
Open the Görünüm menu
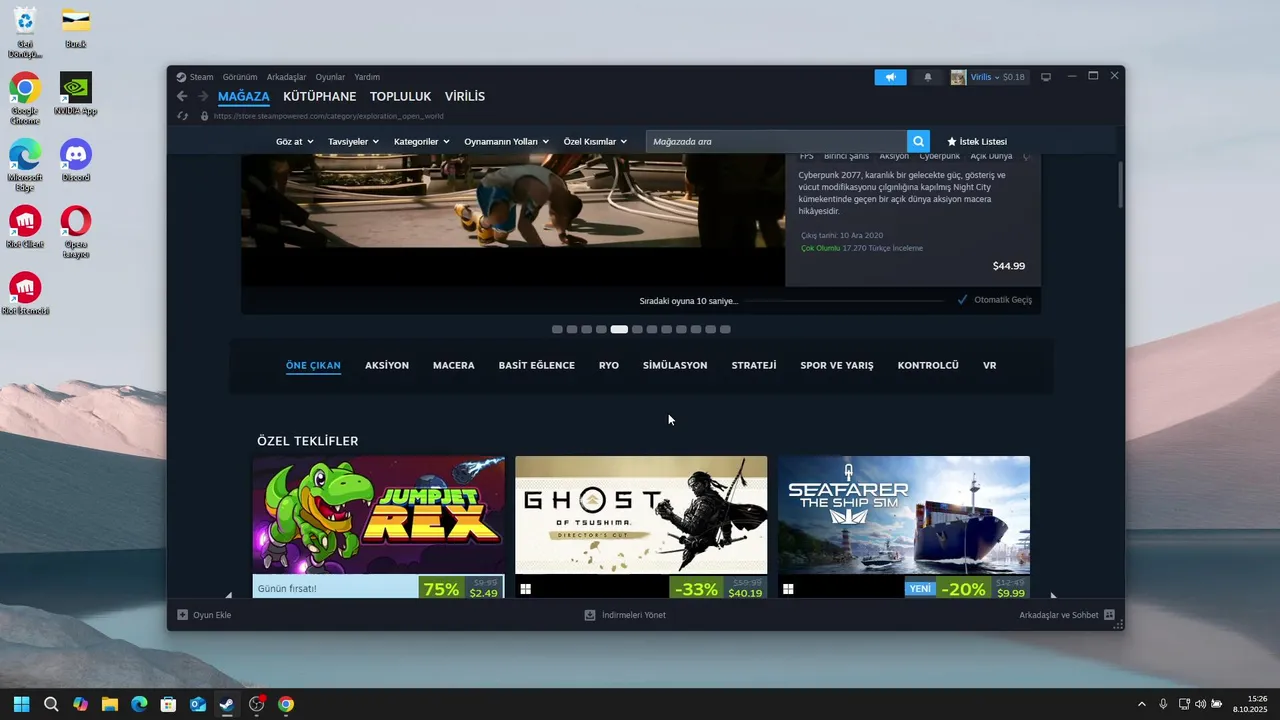click(240, 77)
